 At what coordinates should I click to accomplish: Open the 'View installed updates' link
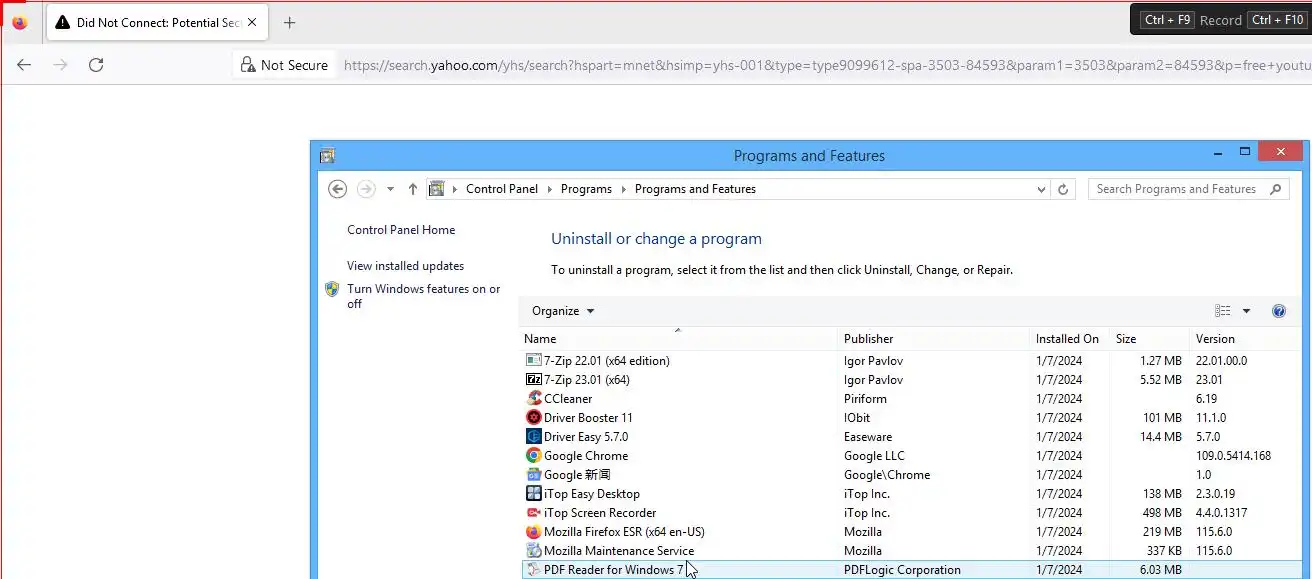tap(405, 266)
